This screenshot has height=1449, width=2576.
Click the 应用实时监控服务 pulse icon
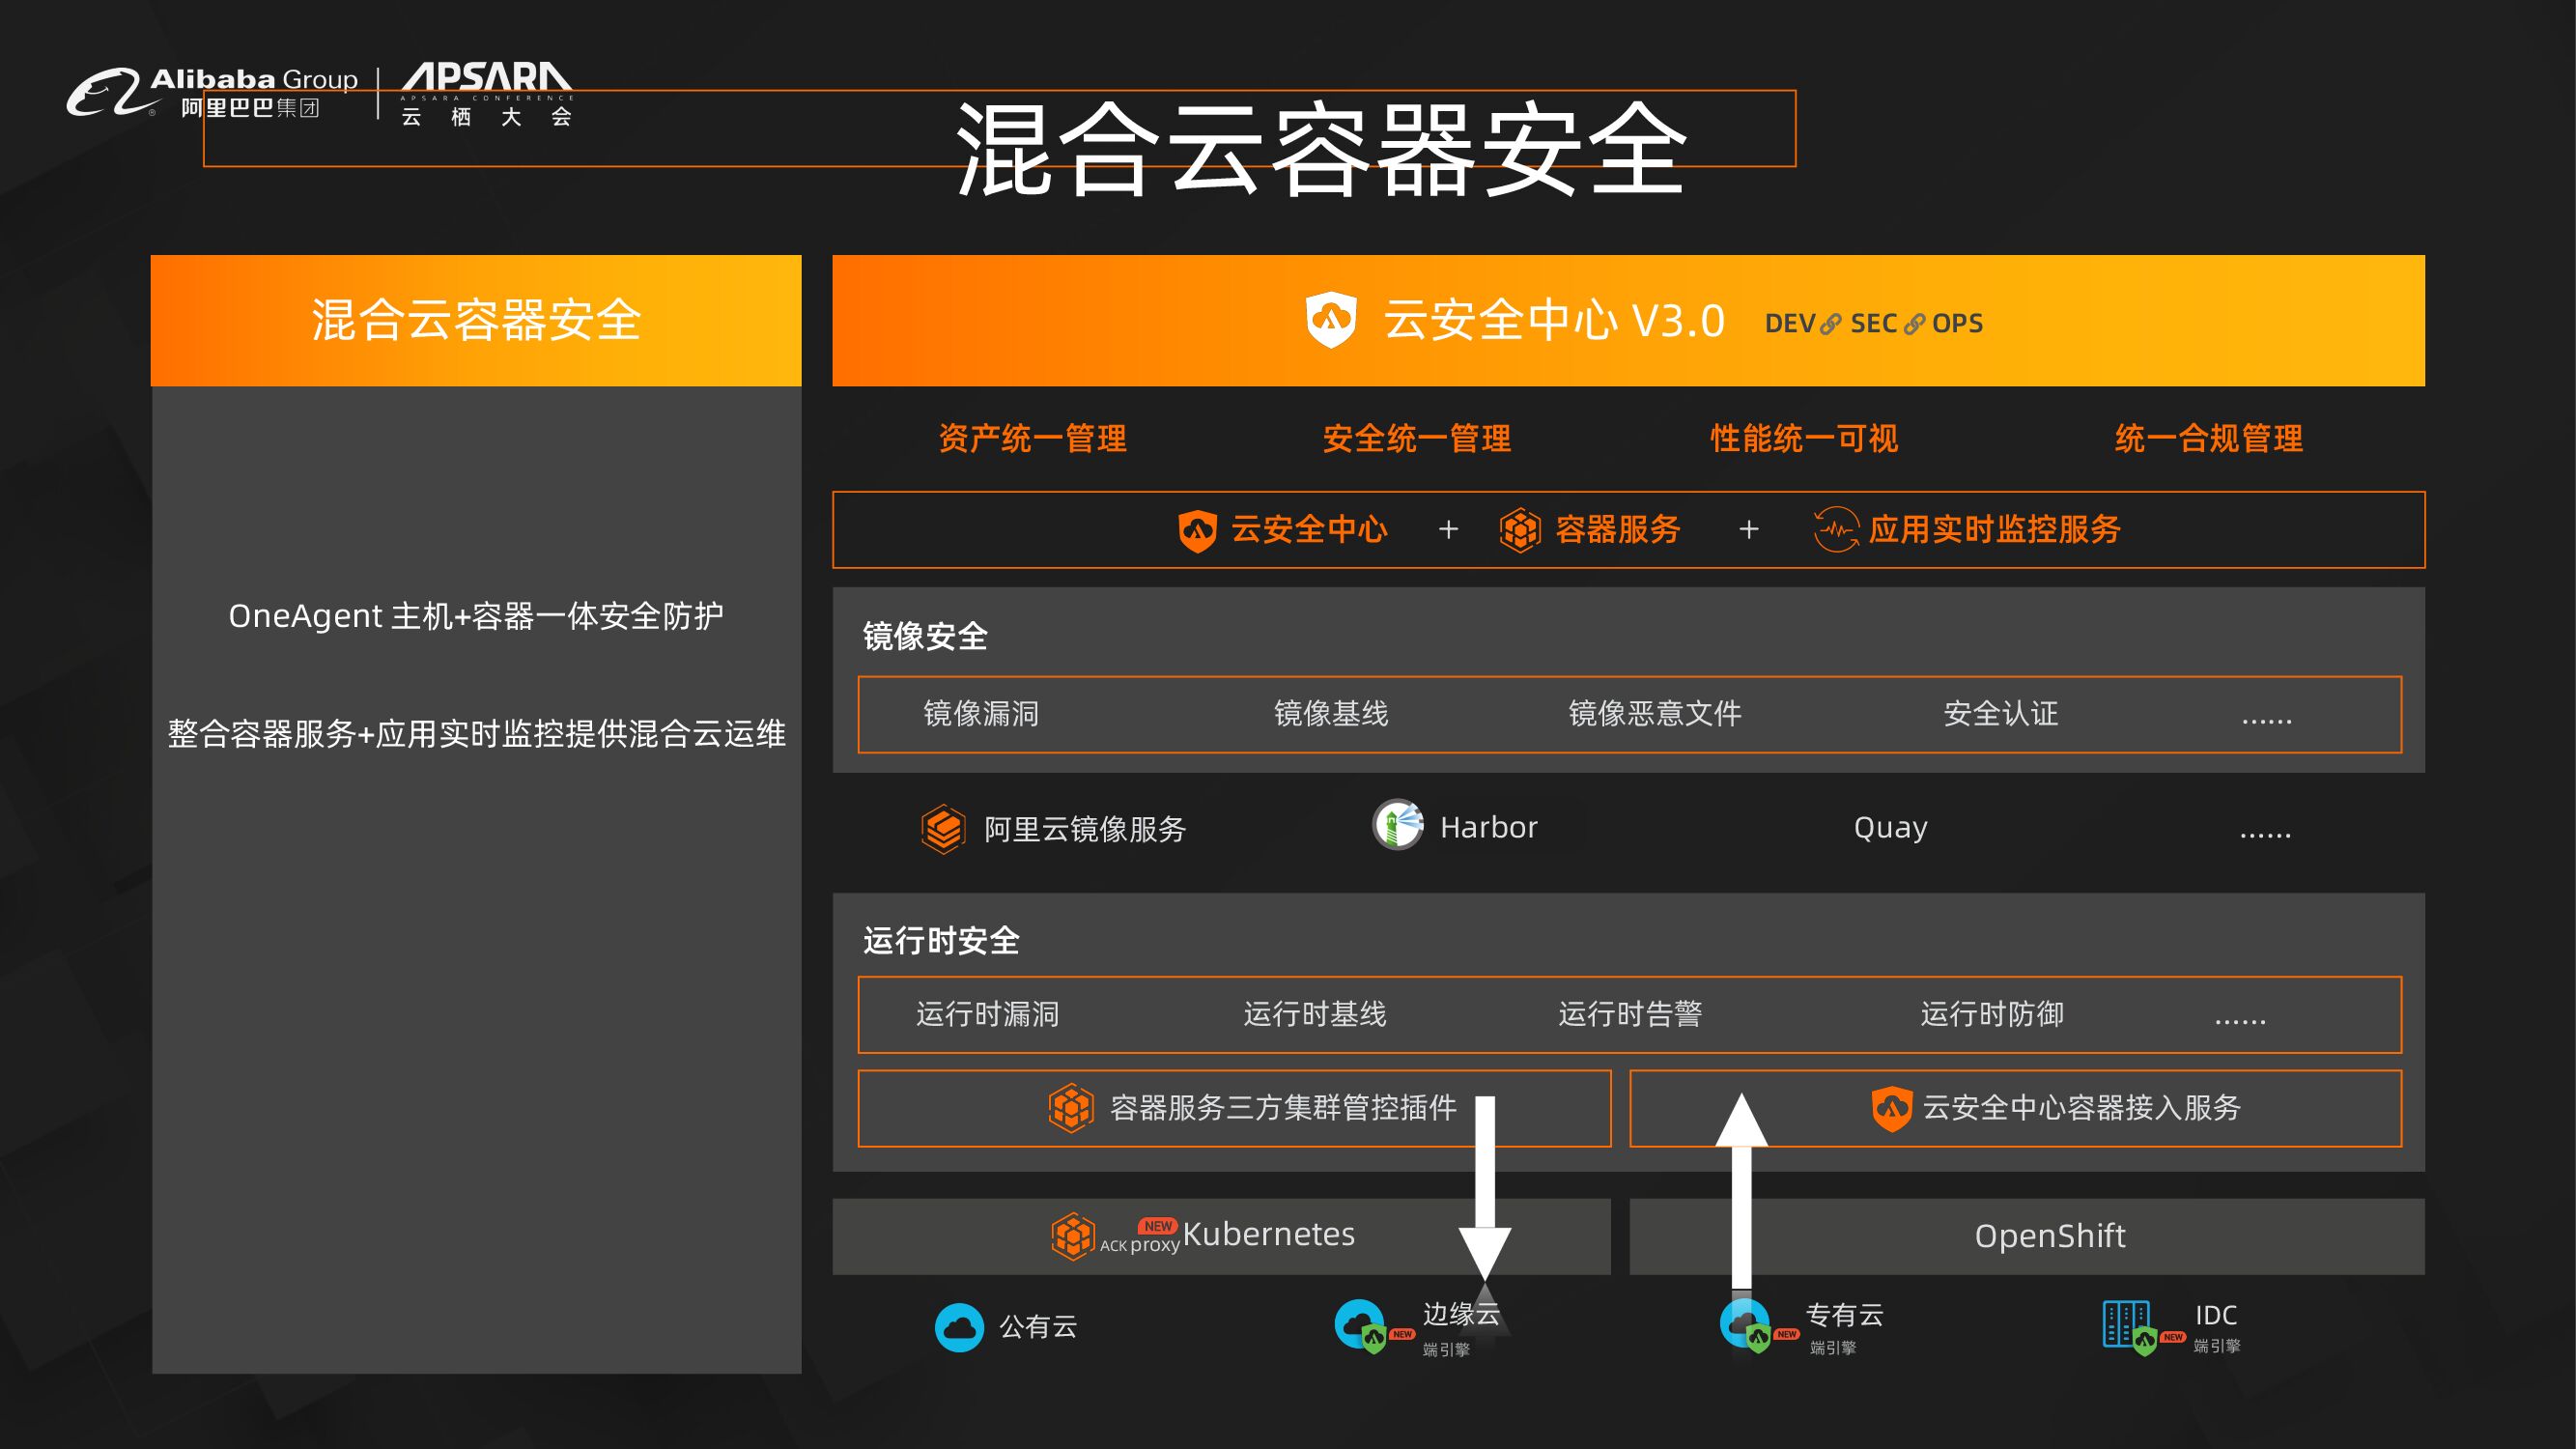[1836, 530]
